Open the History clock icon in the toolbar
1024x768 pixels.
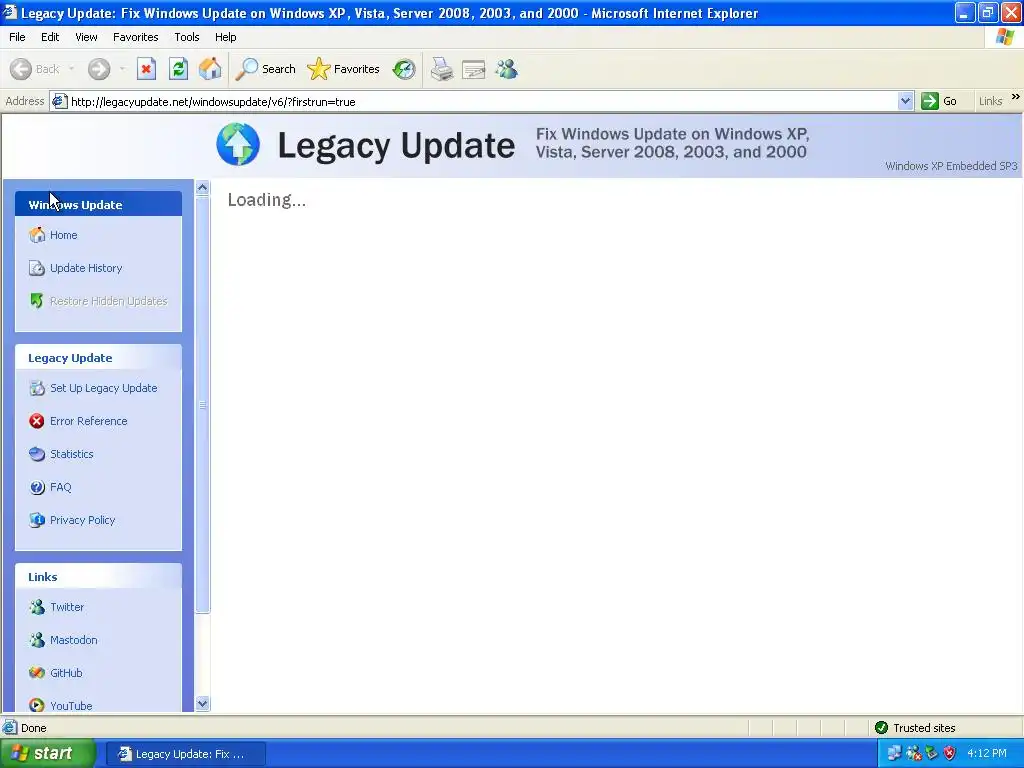404,69
